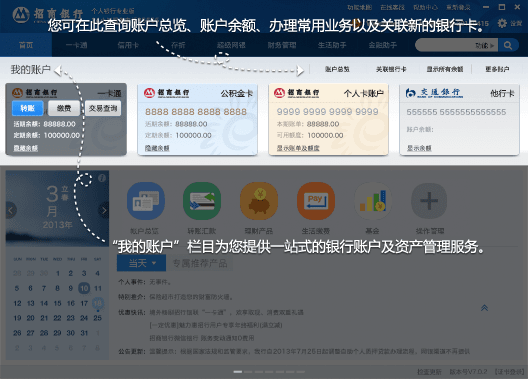Click 显示账单及额度 on 个人卡账户 card
This screenshot has width=528, height=379.
pos(298,148)
